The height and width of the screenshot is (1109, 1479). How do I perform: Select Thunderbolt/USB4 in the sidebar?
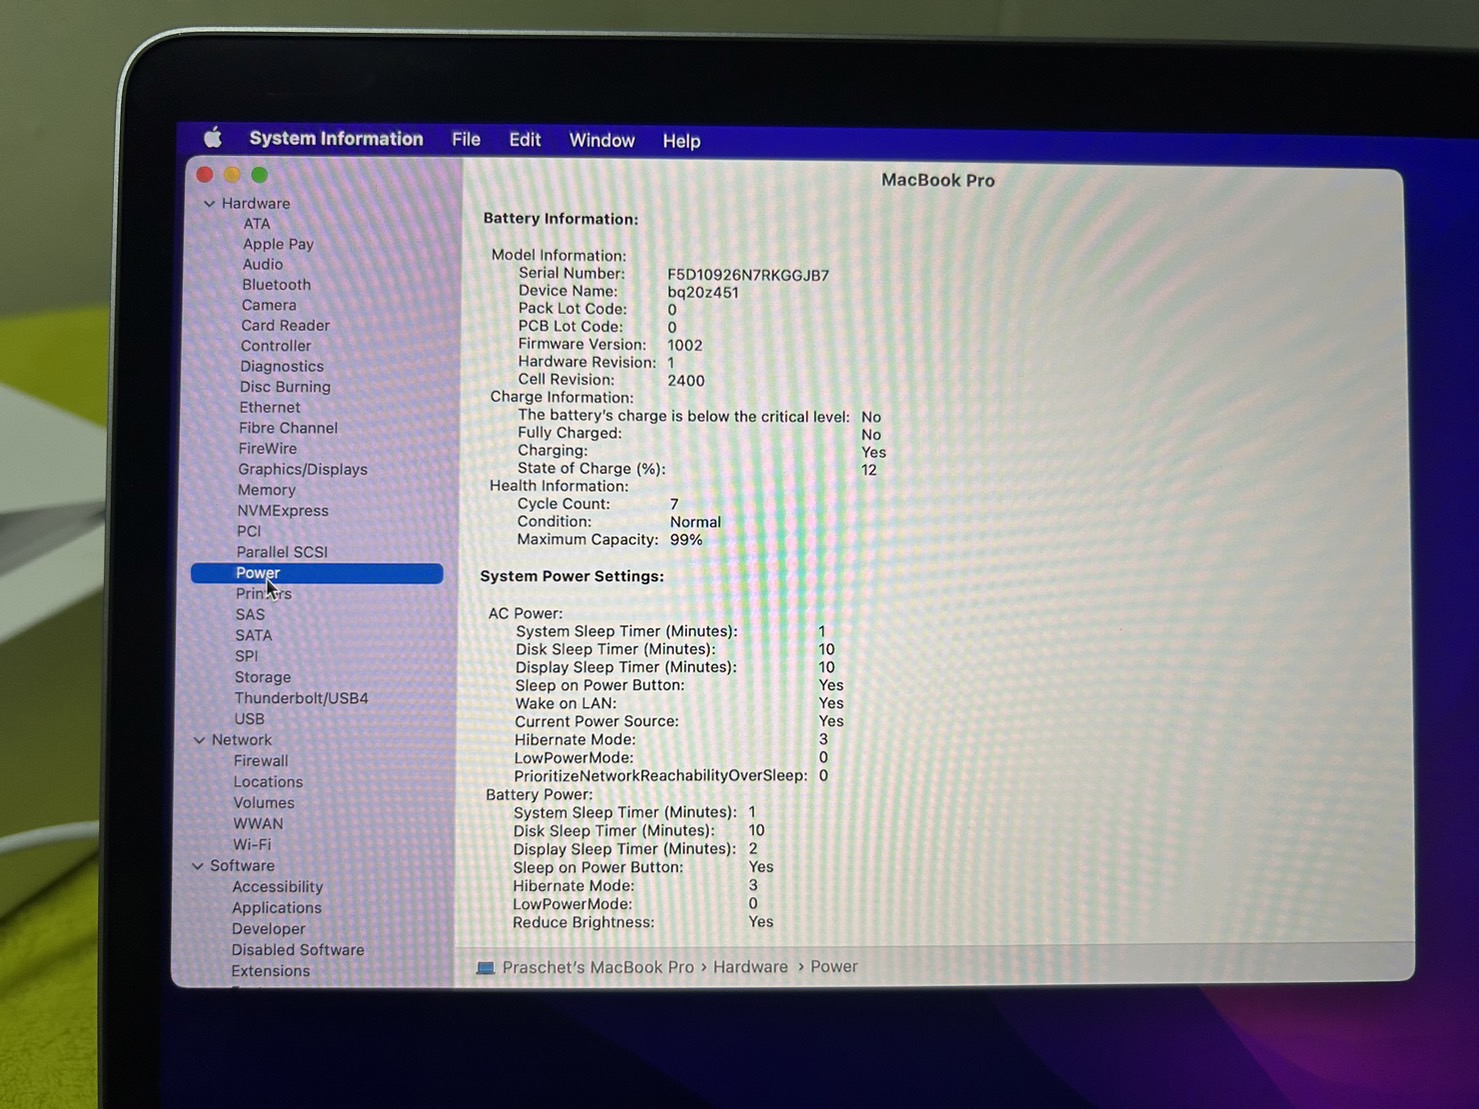(301, 698)
